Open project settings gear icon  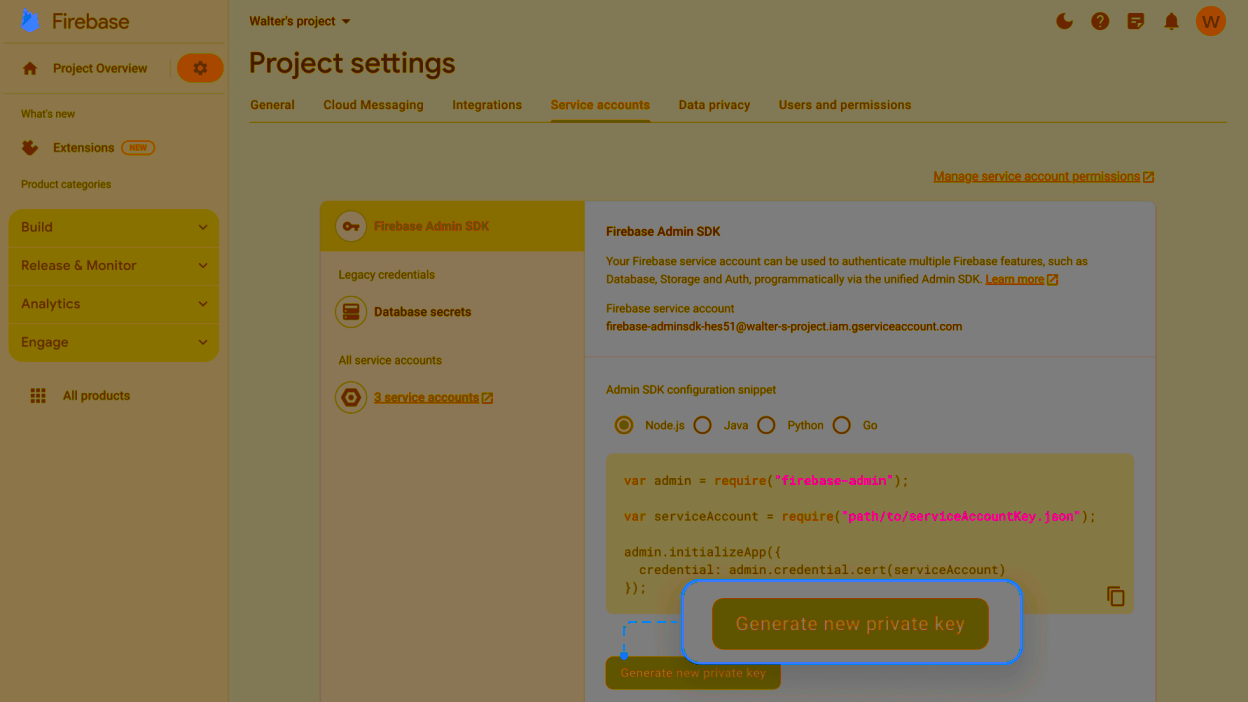(x=200, y=68)
